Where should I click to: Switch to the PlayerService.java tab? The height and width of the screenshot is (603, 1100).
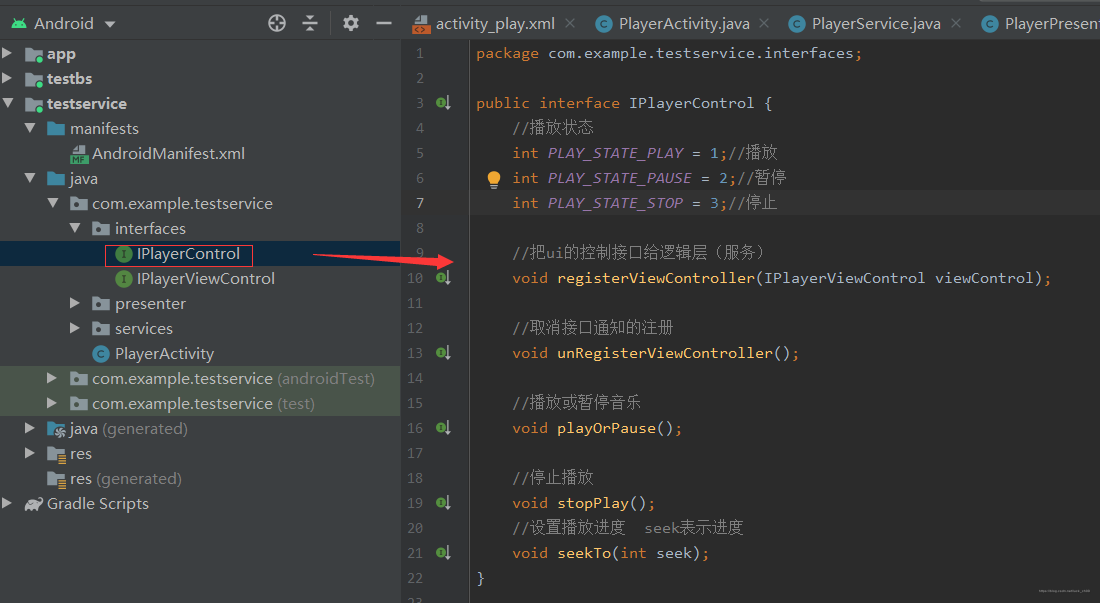876,24
